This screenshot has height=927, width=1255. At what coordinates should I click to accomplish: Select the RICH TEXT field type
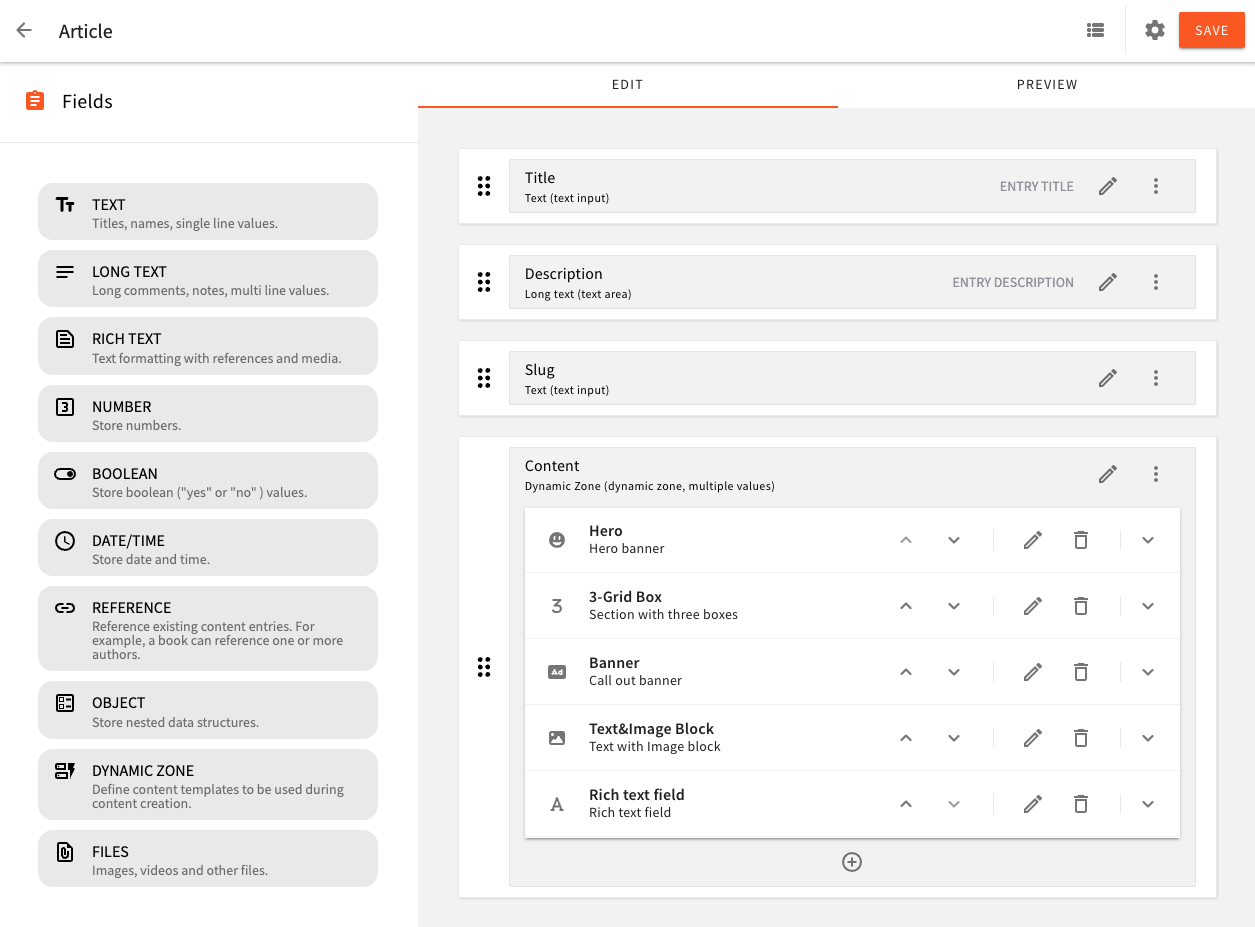207,345
